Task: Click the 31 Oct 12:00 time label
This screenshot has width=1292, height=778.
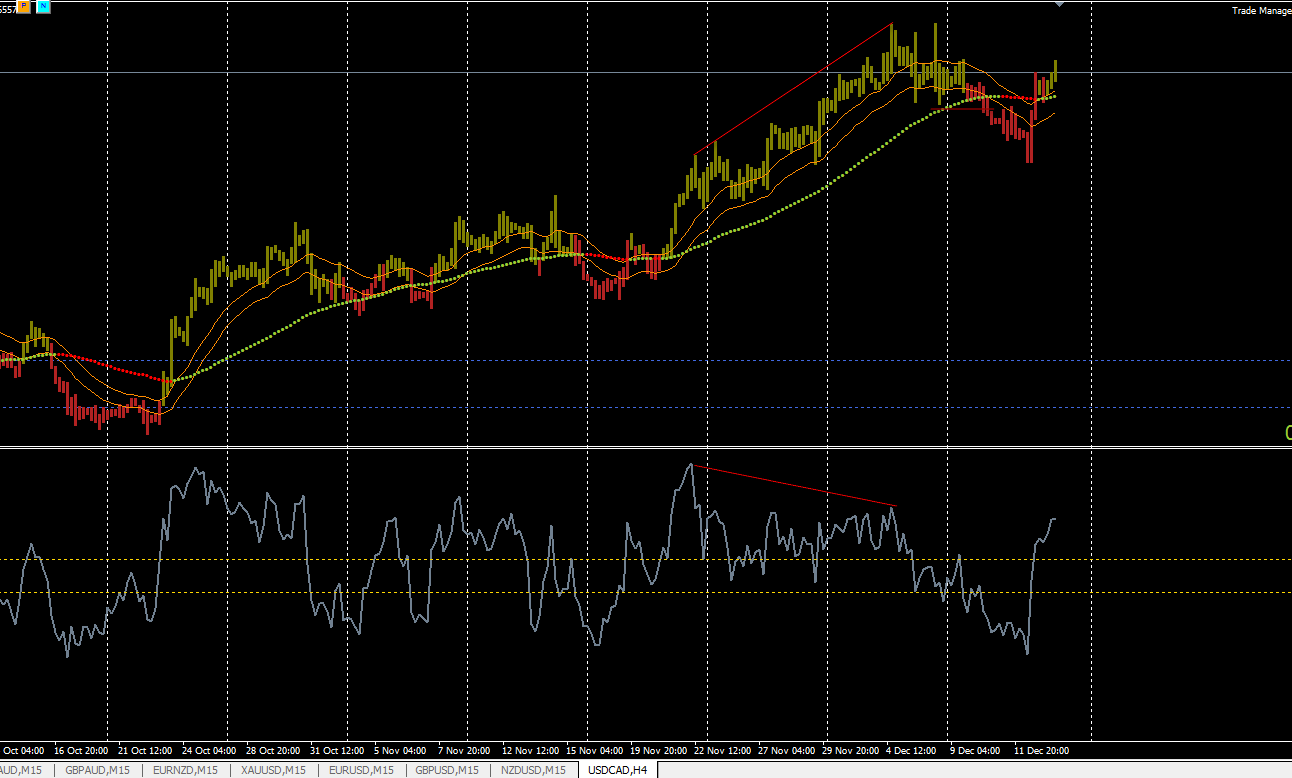Action: (x=337, y=750)
